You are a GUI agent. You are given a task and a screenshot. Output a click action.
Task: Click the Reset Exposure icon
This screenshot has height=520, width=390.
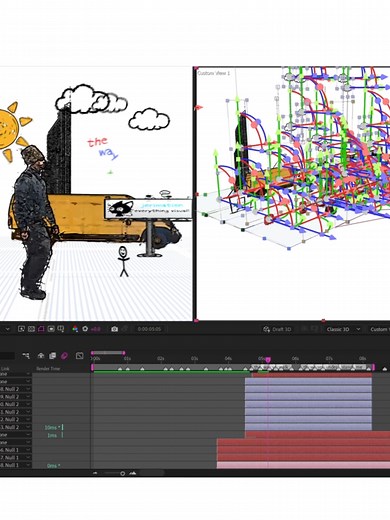pos(85,329)
